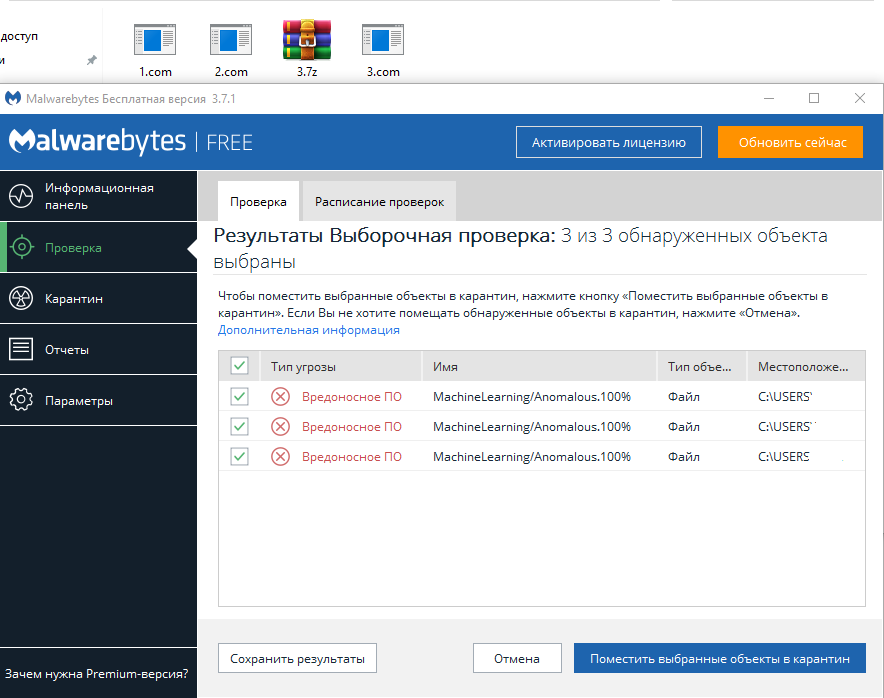Click the Settings gear icon in sidebar
The width and height of the screenshot is (884, 698).
(21, 400)
